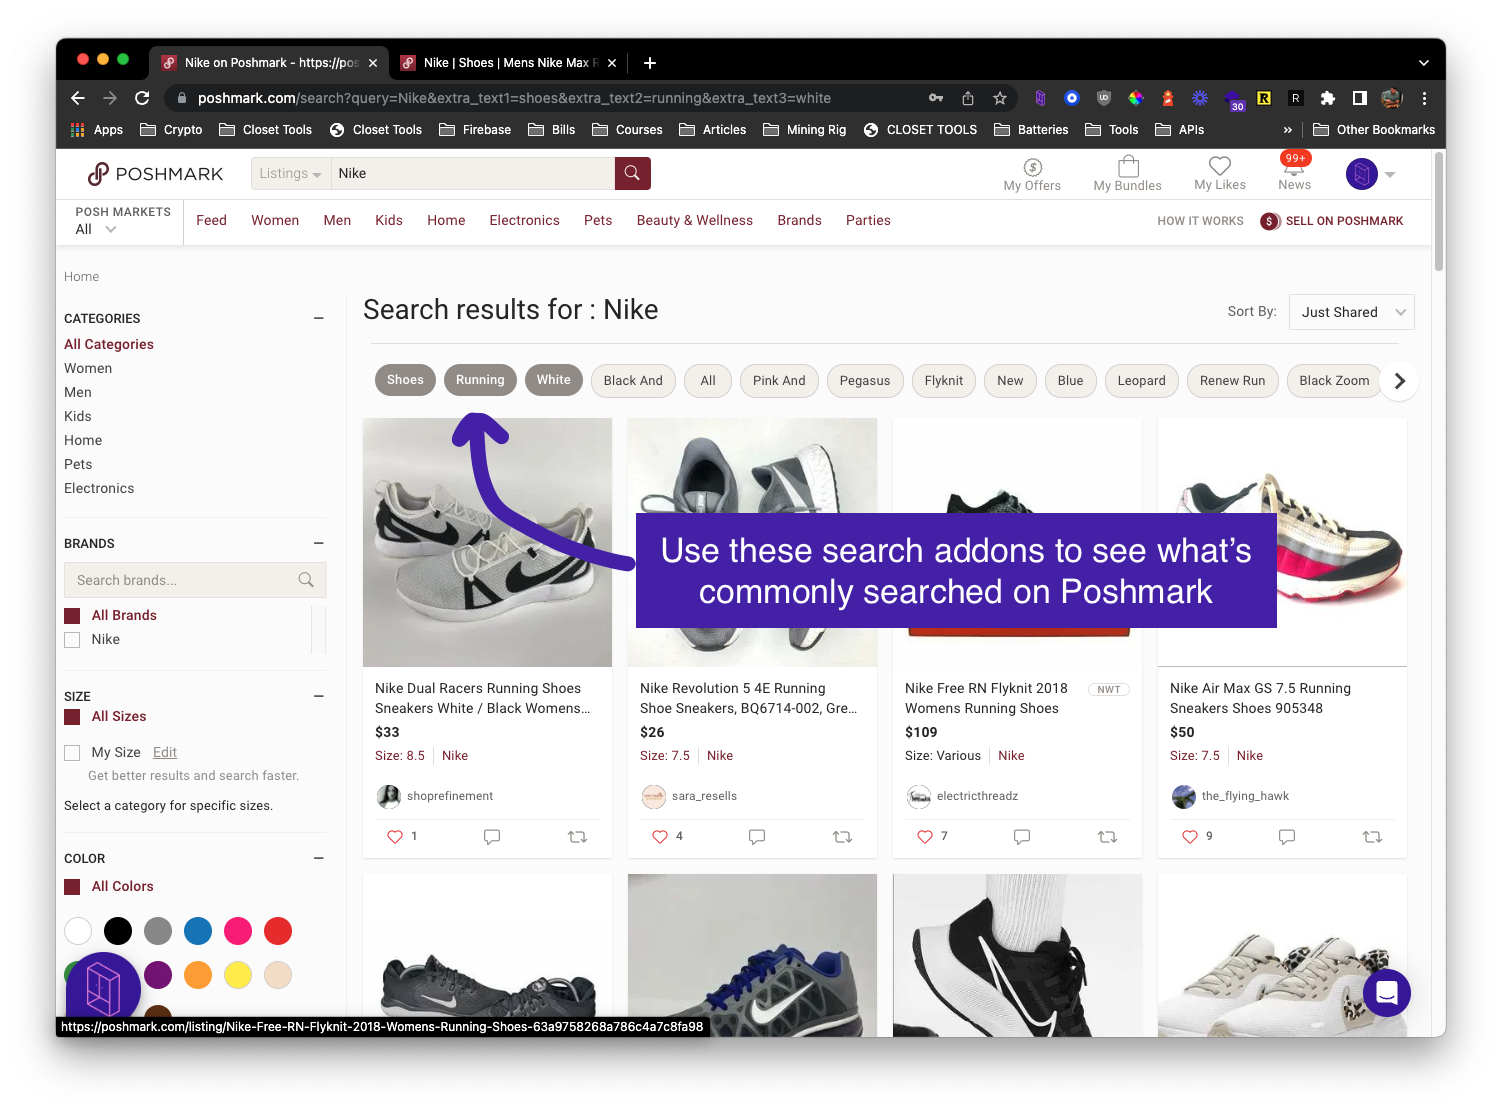The width and height of the screenshot is (1502, 1111).
Task: Share the Nike Free RN Flyknit listing
Action: point(1108,837)
